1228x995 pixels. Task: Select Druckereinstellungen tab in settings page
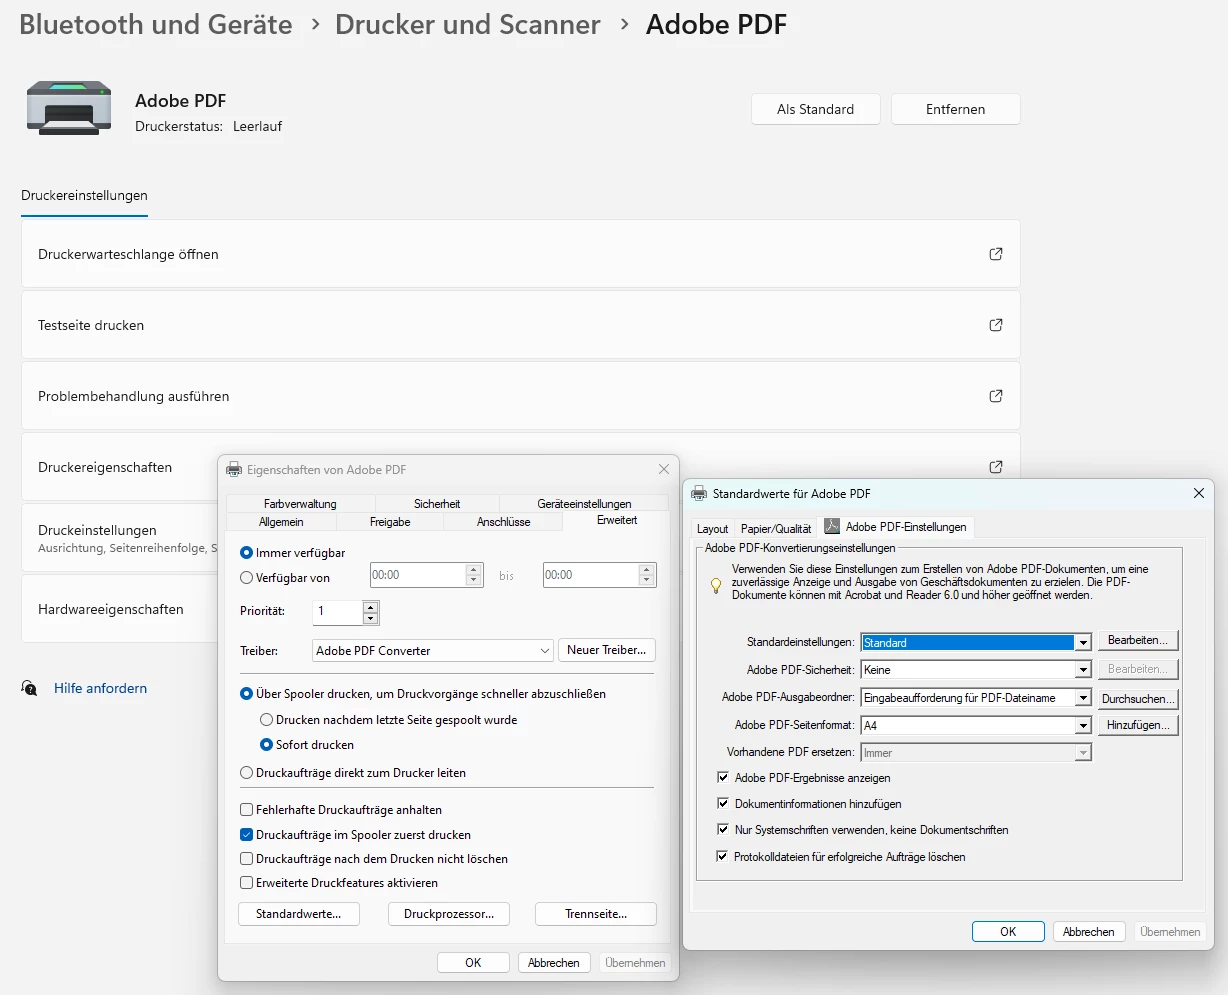(x=84, y=196)
